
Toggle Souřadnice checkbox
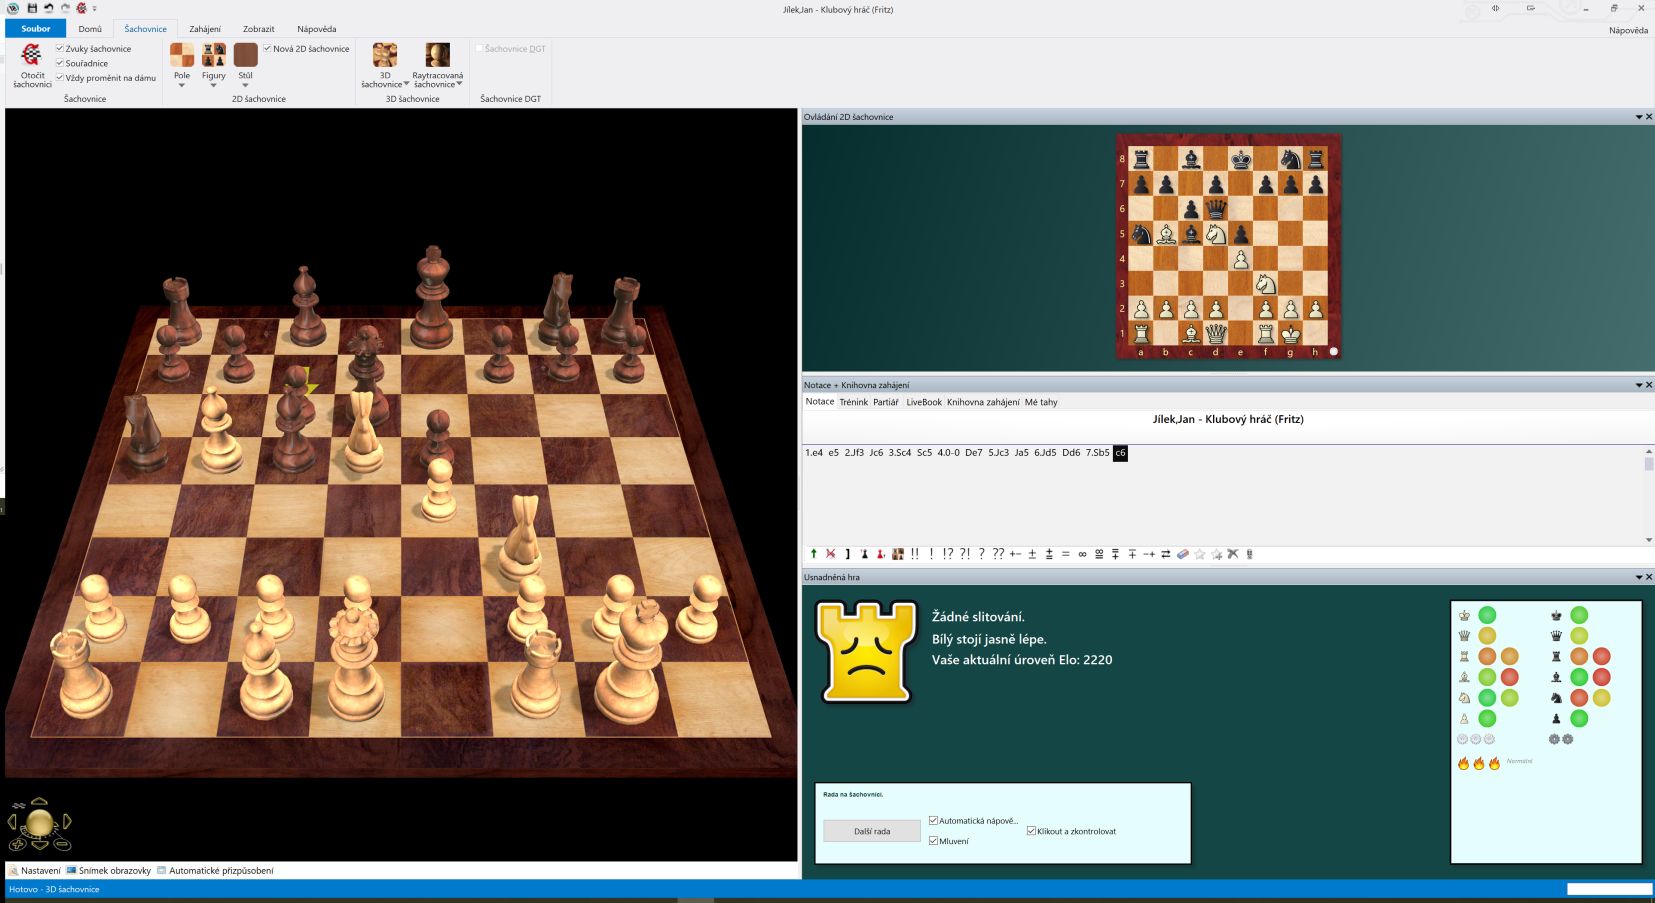click(x=60, y=63)
